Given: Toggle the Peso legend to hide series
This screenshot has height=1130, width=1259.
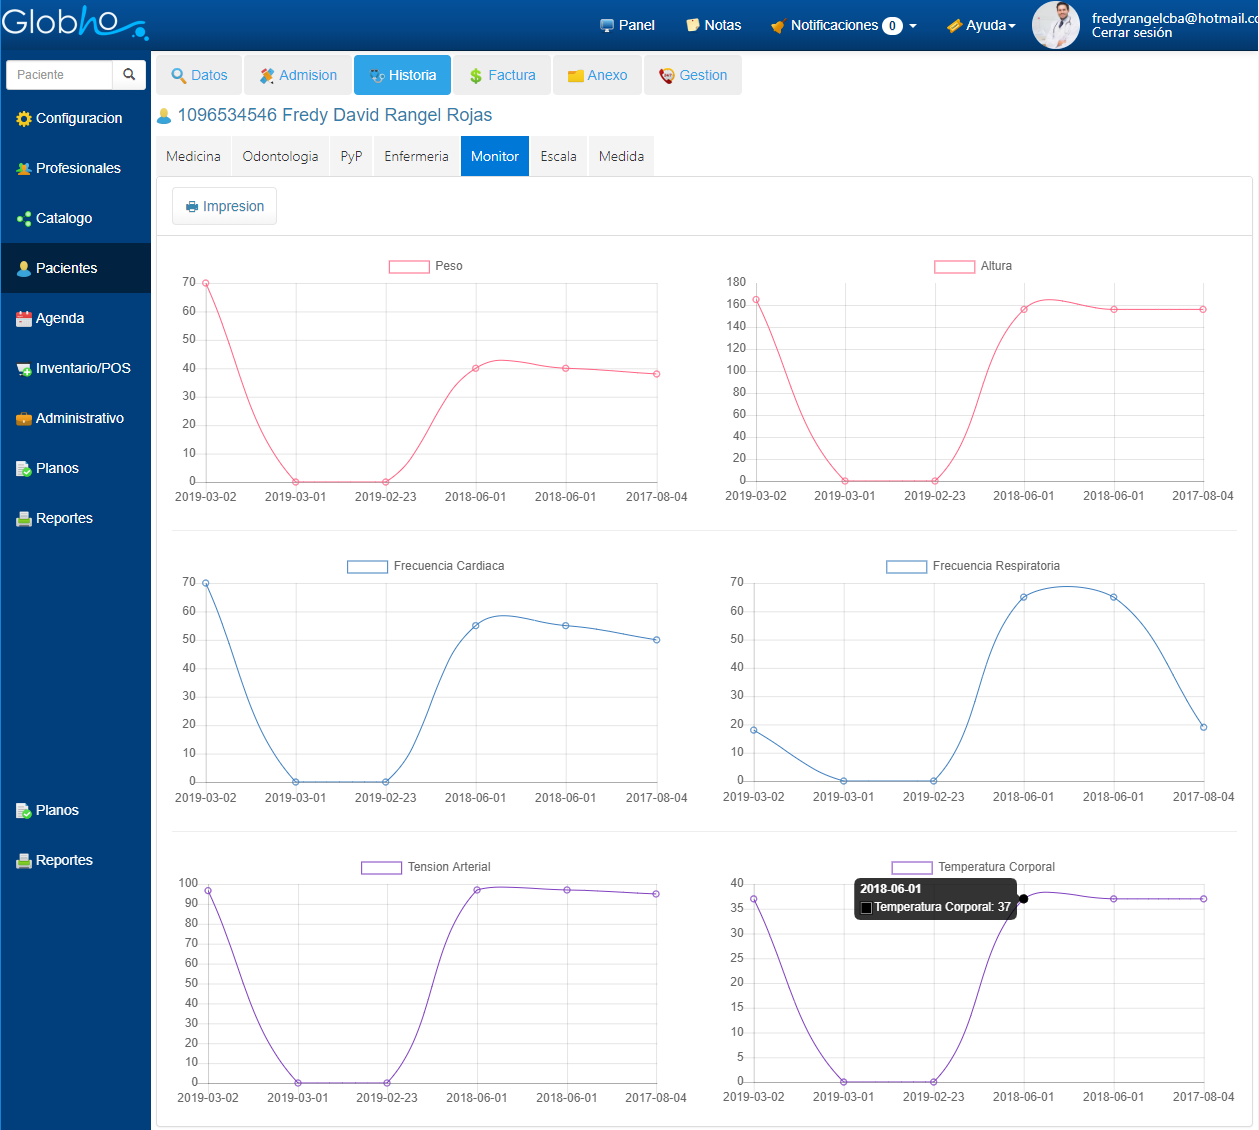Looking at the screenshot, I should [x=409, y=267].
